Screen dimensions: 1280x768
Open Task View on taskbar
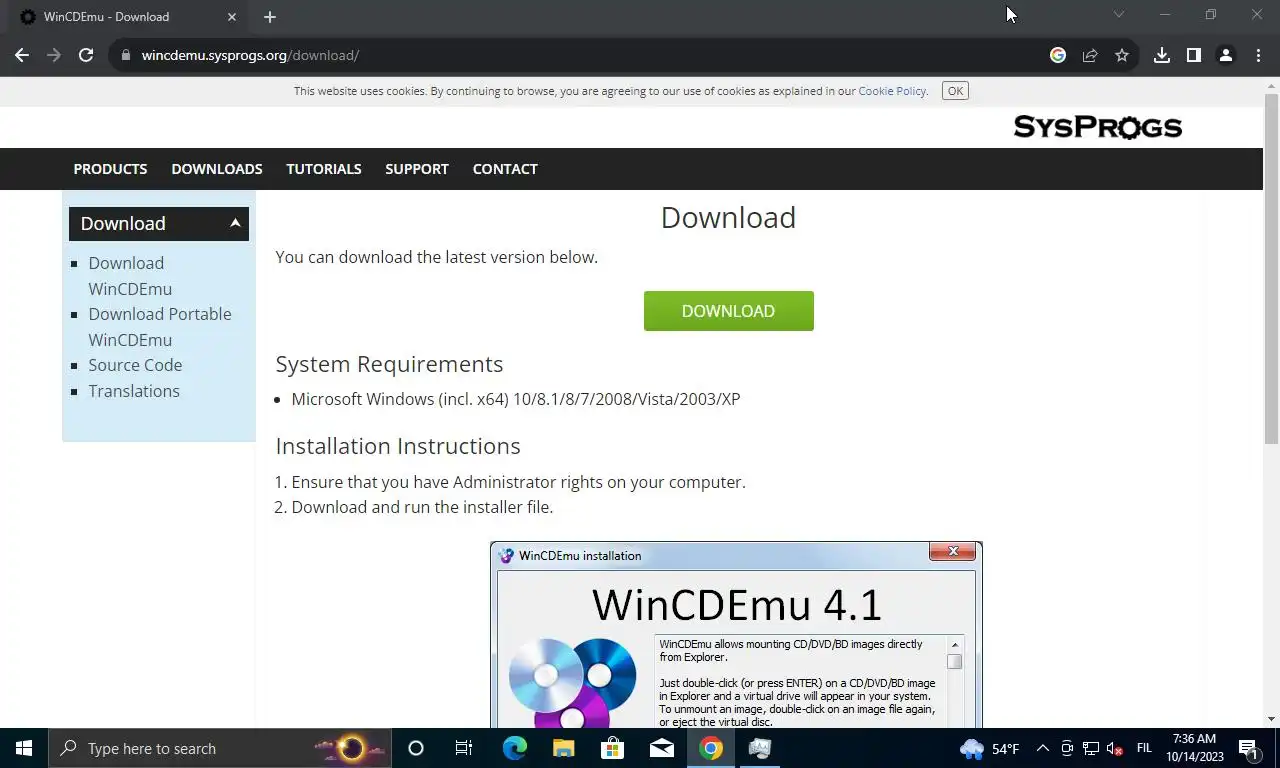coord(464,748)
